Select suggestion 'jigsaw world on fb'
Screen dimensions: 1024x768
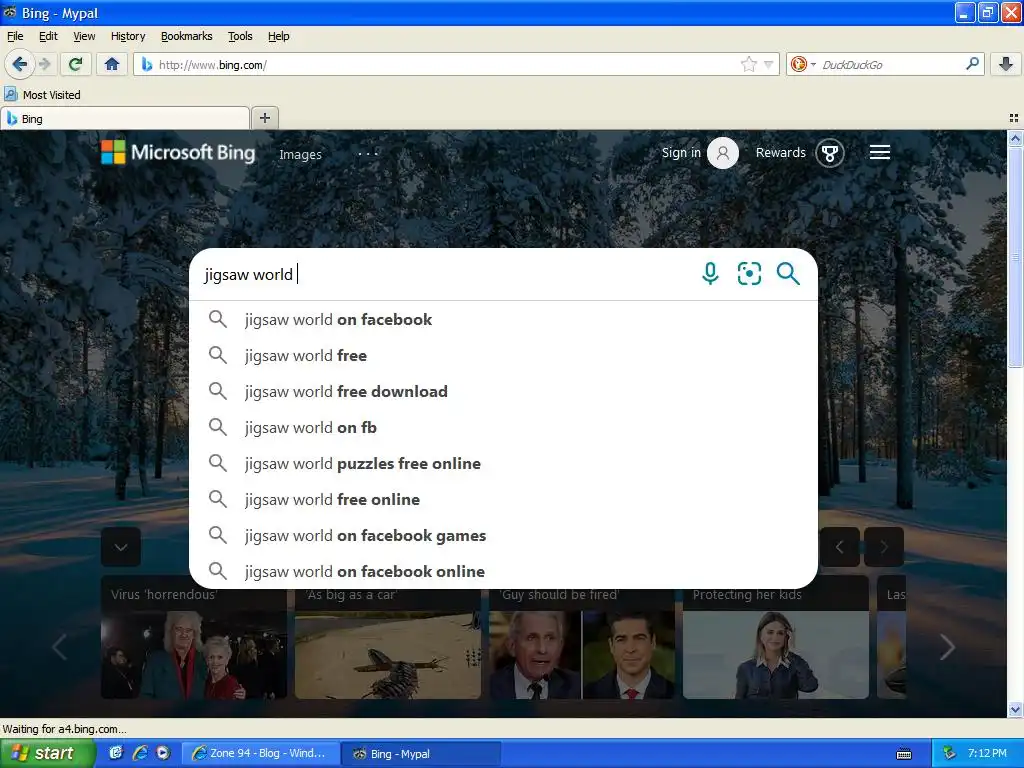coord(503,427)
